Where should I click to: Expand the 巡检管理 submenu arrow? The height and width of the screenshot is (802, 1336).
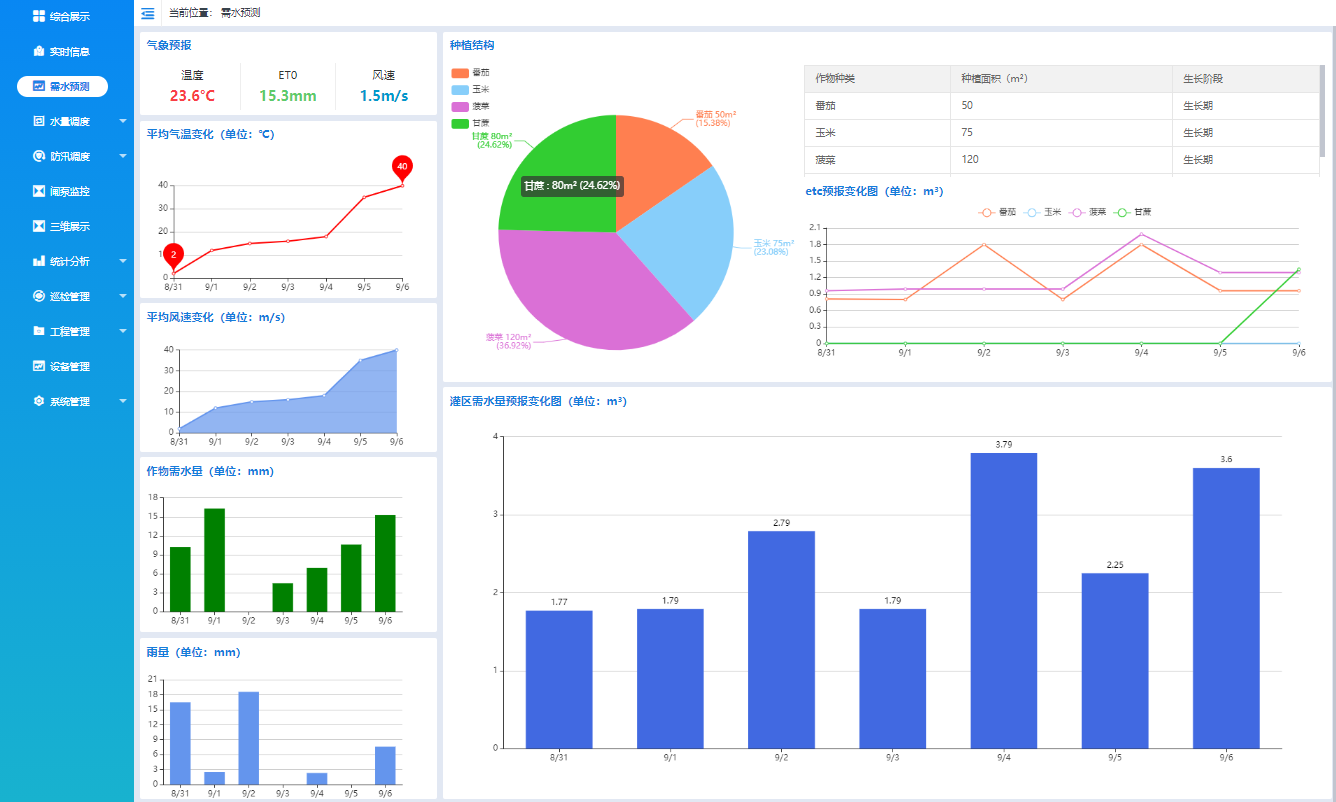tap(123, 296)
